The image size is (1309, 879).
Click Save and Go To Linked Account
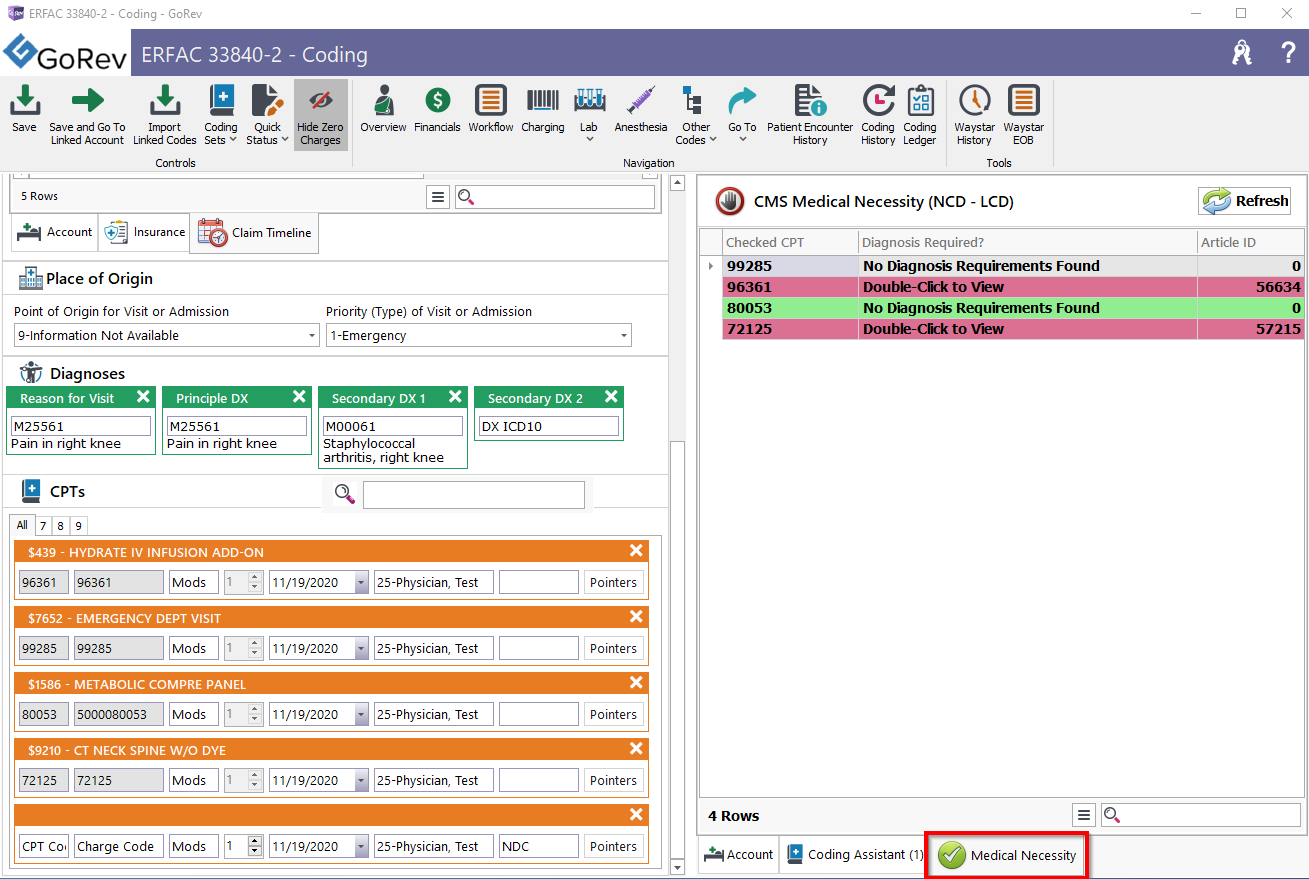click(87, 115)
